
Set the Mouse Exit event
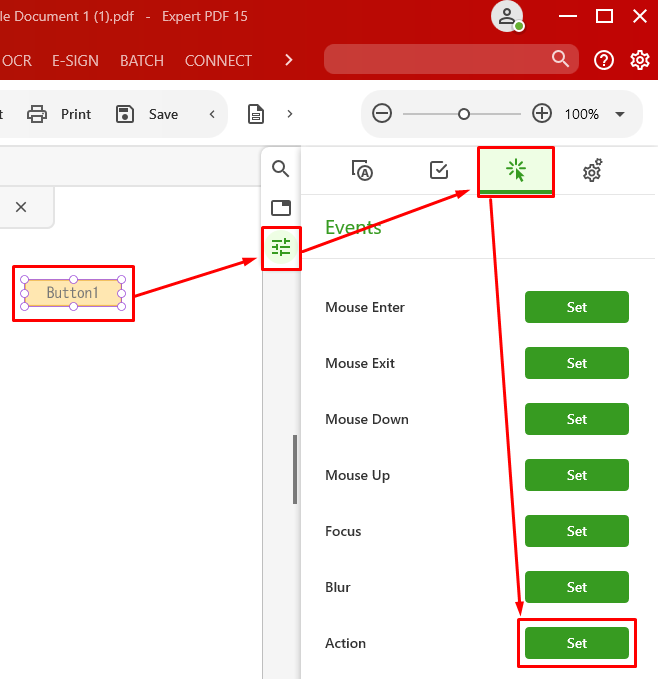pos(577,363)
